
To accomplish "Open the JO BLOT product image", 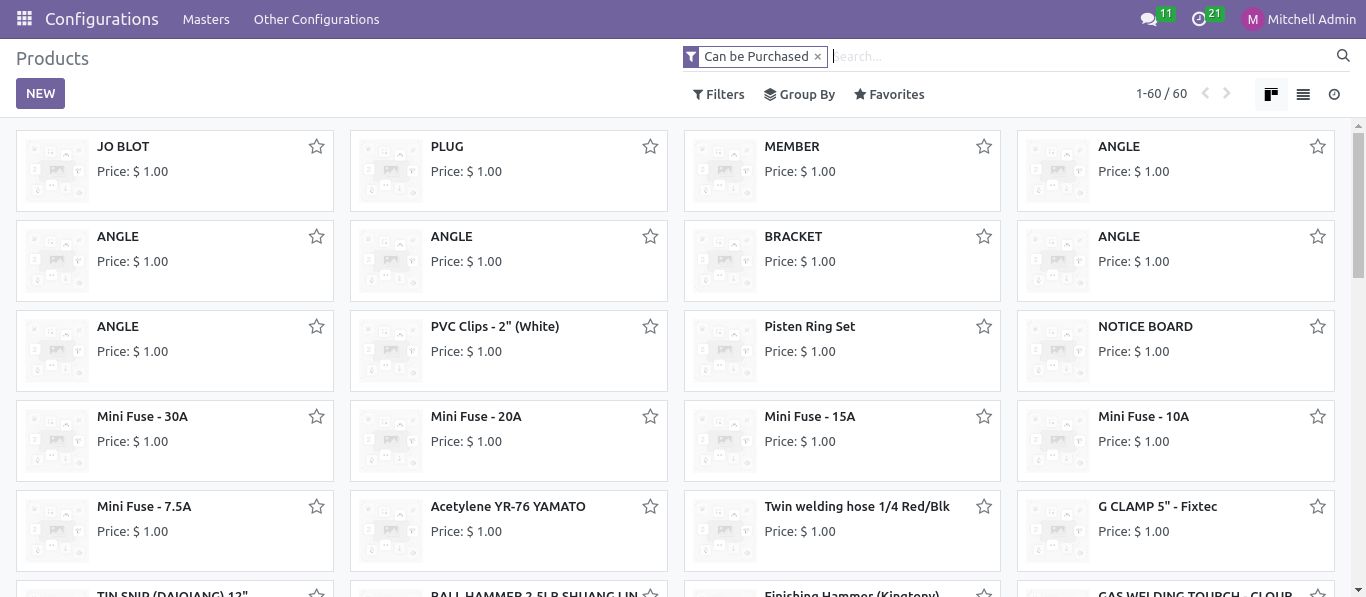I will point(57,171).
